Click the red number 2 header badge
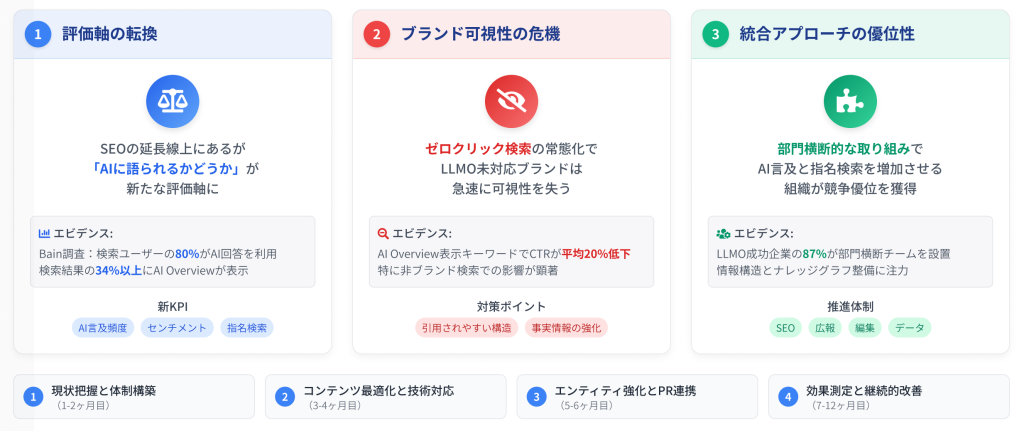Screen dimensions: 1024x431 (376, 34)
